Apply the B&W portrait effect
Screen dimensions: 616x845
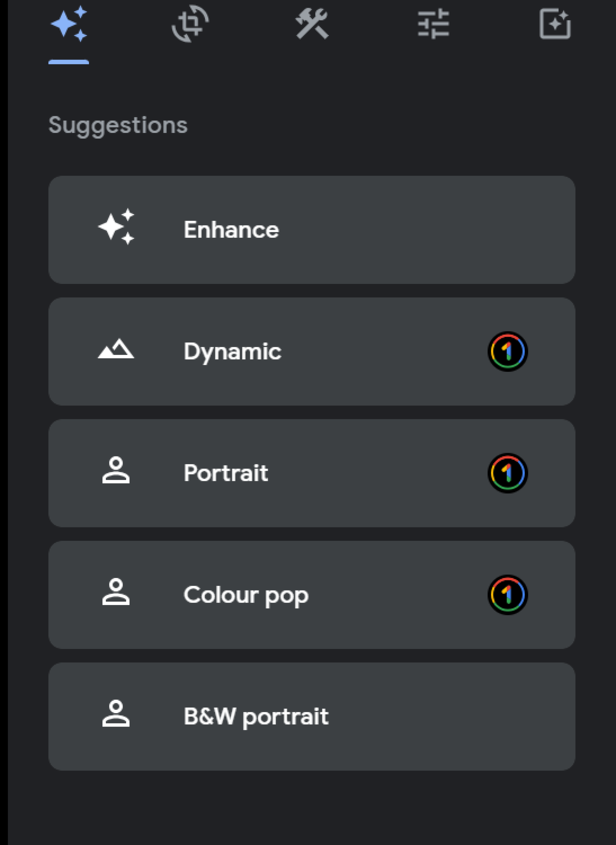[x=311, y=716]
